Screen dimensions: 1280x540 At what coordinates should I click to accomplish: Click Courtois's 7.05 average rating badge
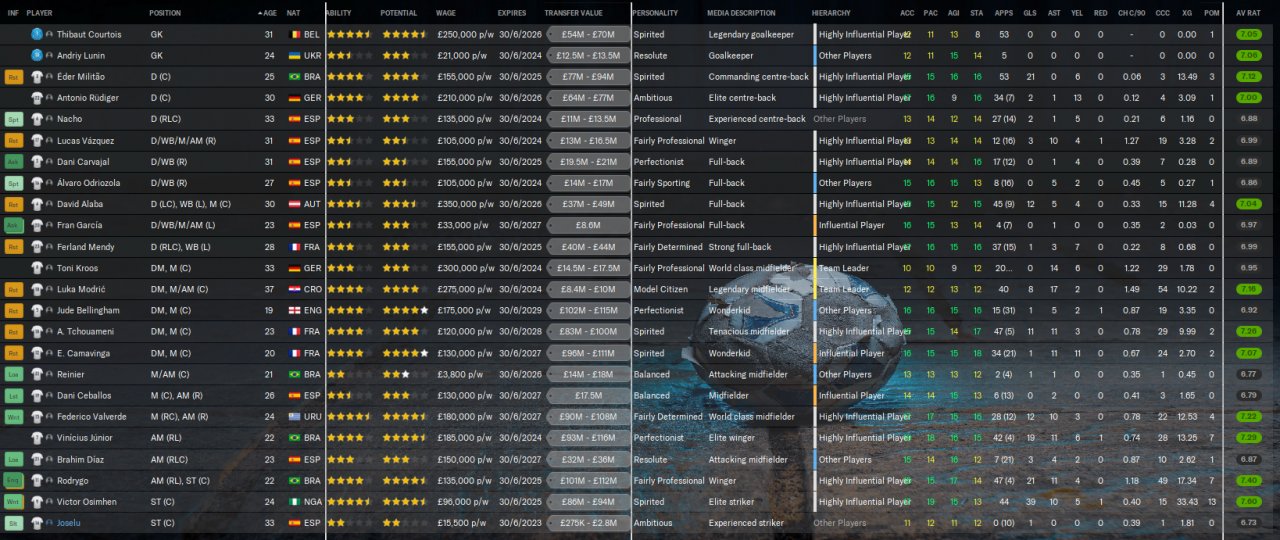click(1248, 34)
